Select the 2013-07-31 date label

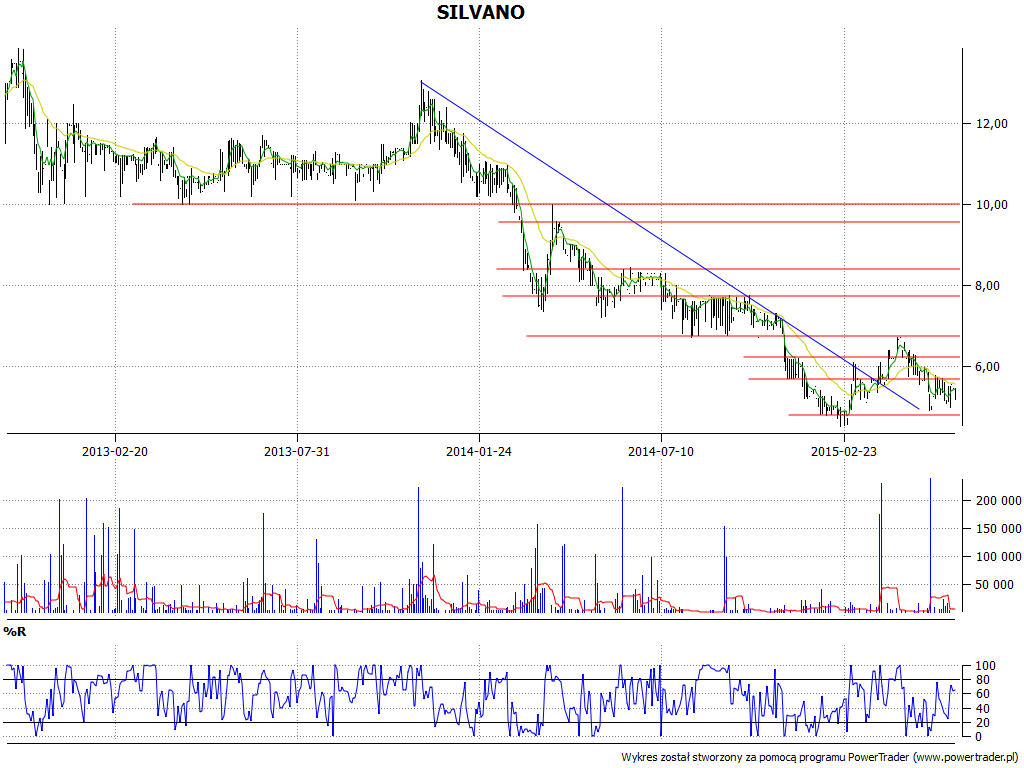[x=296, y=451]
